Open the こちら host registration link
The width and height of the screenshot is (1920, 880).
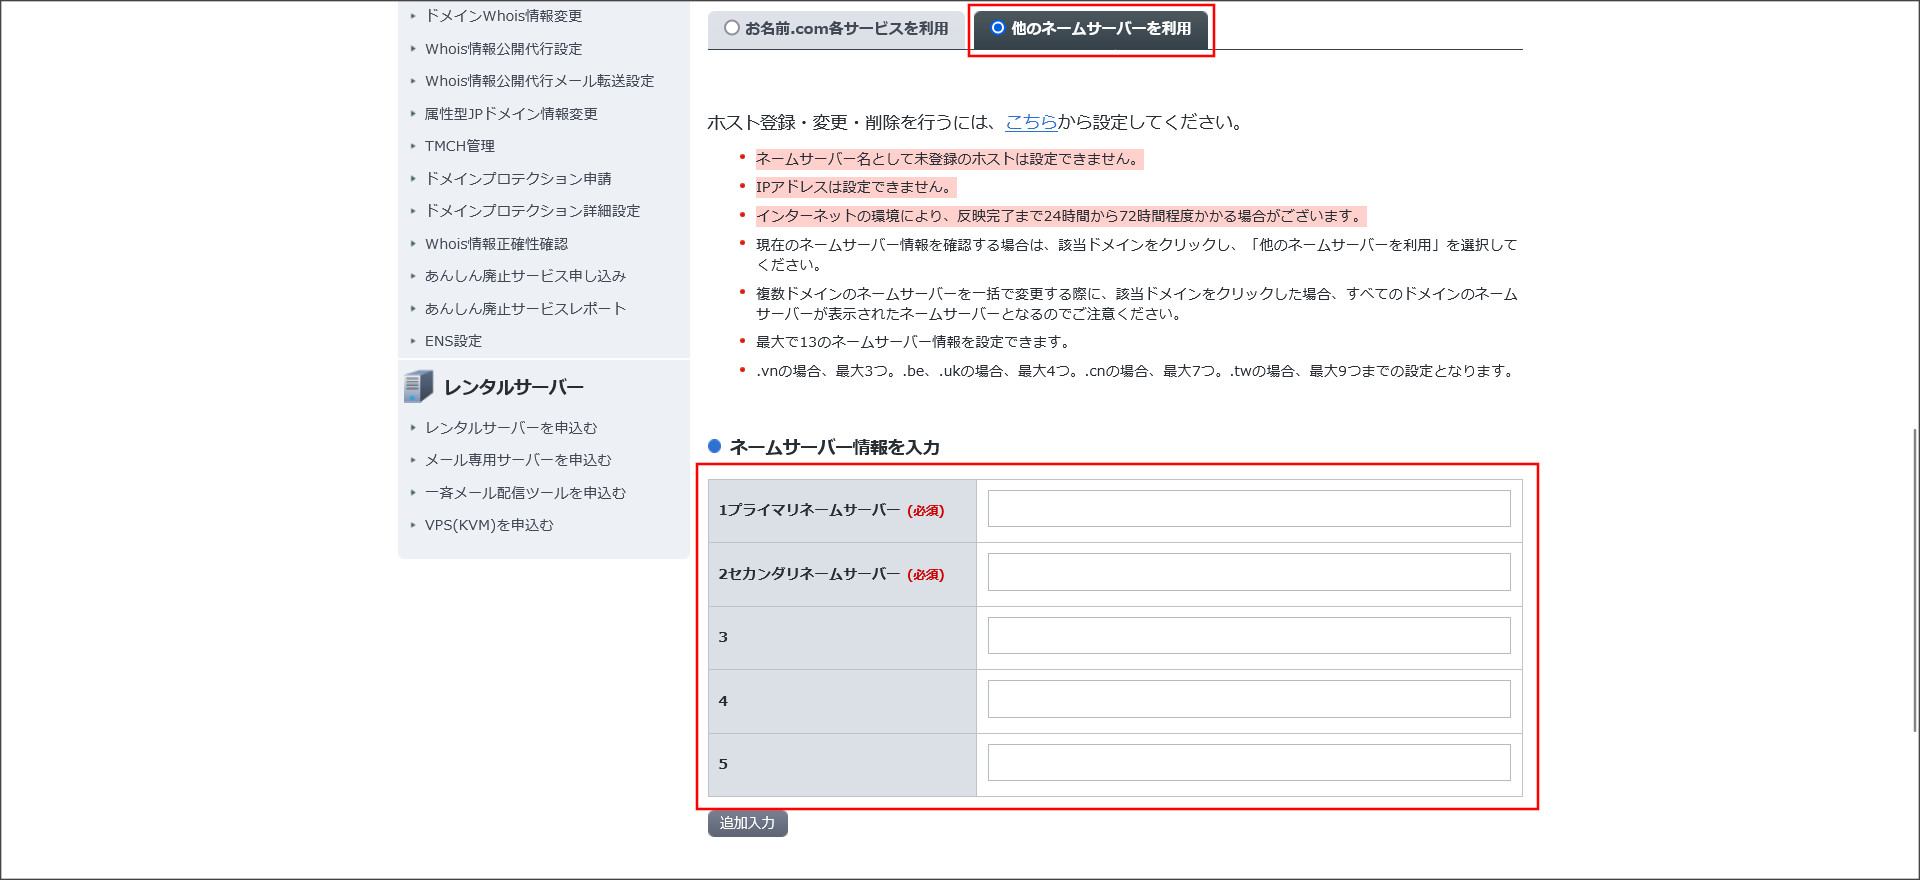[x=1031, y=122]
